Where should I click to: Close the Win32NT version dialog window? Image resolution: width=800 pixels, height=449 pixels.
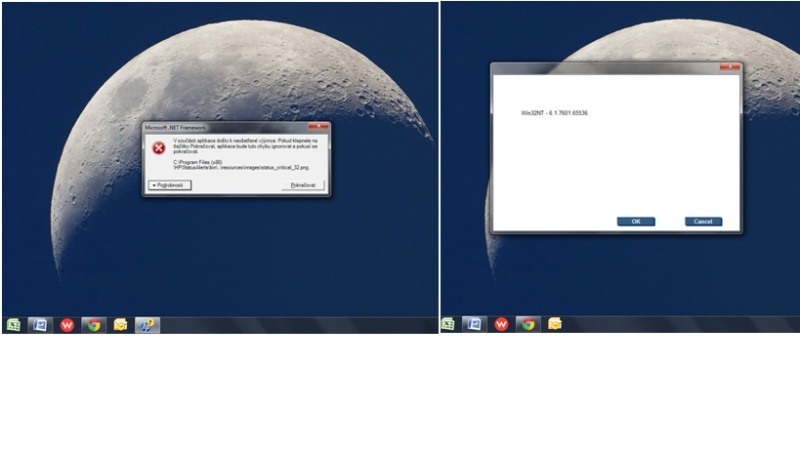click(730, 68)
